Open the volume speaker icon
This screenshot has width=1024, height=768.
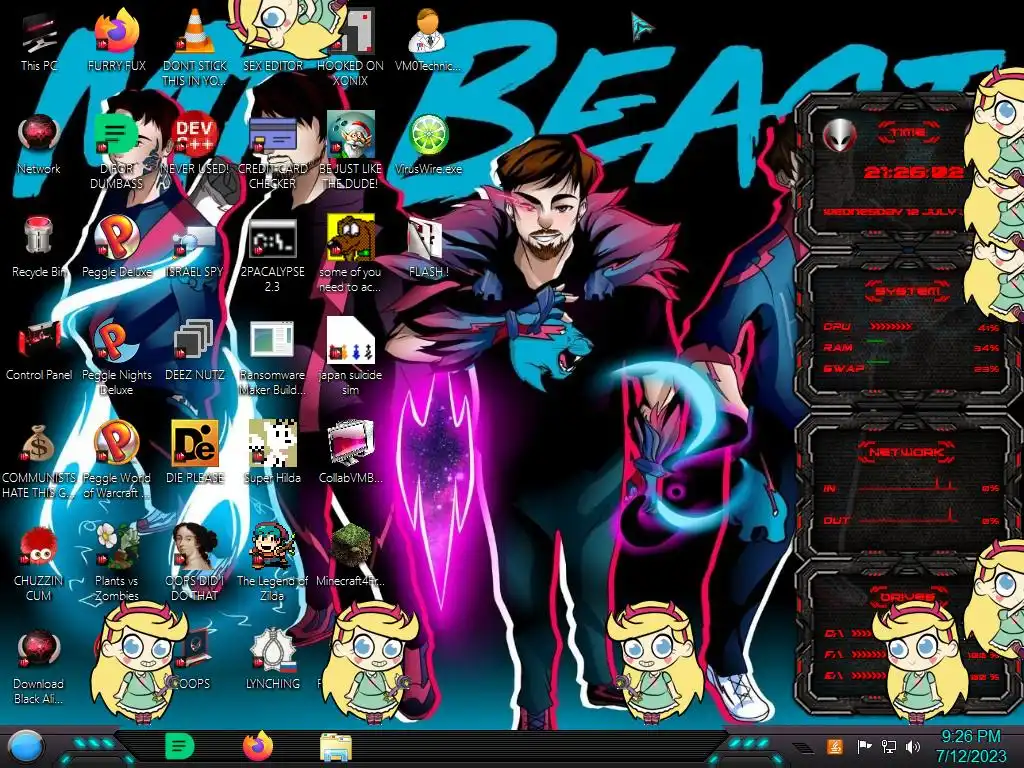click(912, 746)
